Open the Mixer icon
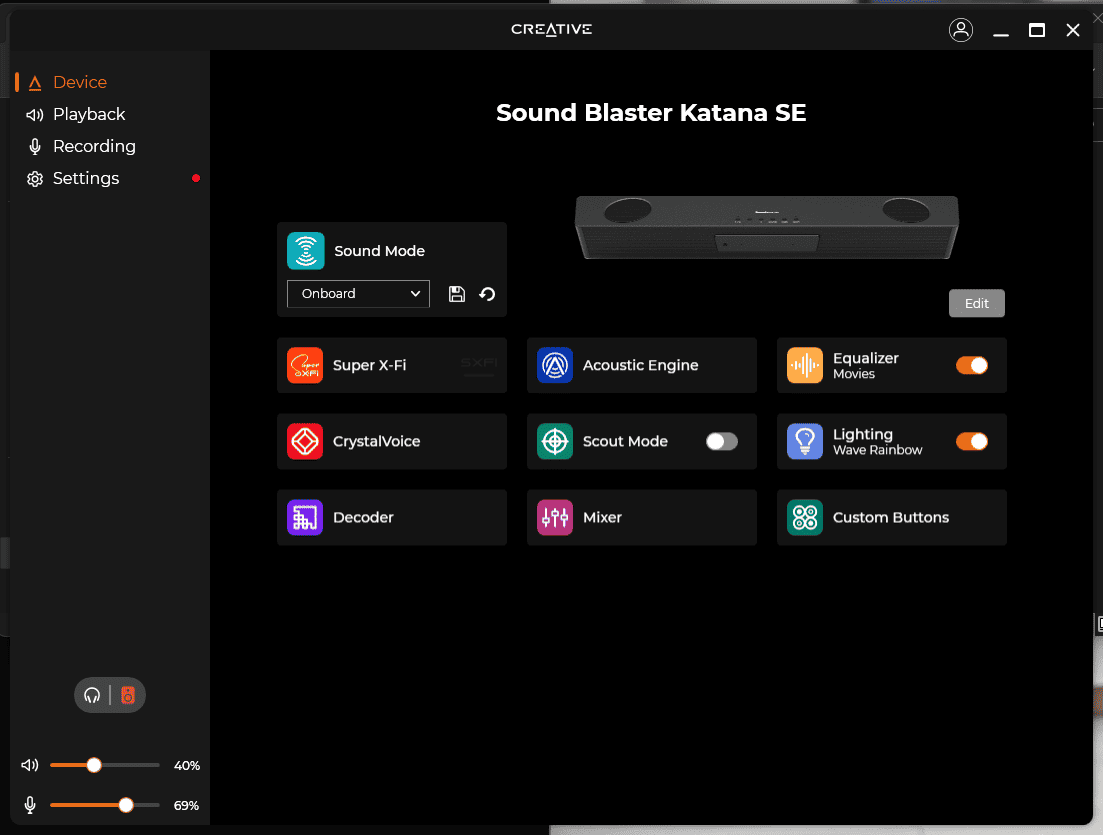1103x835 pixels. tap(555, 517)
